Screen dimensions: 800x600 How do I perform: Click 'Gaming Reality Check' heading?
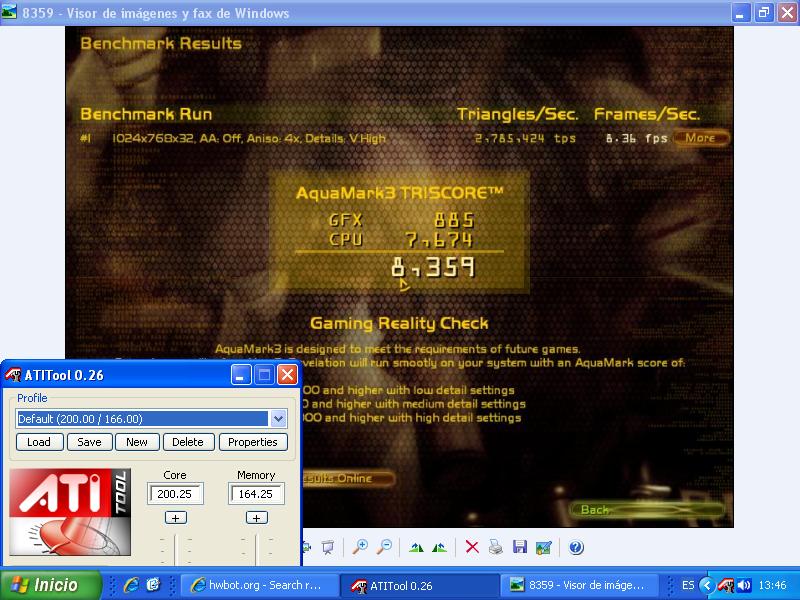(x=399, y=323)
